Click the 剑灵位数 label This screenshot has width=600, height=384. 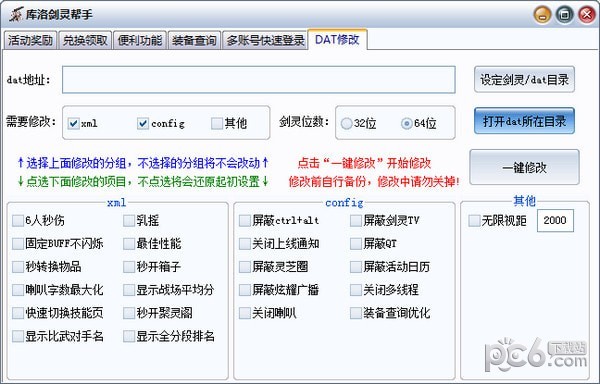pyautogui.click(x=304, y=122)
